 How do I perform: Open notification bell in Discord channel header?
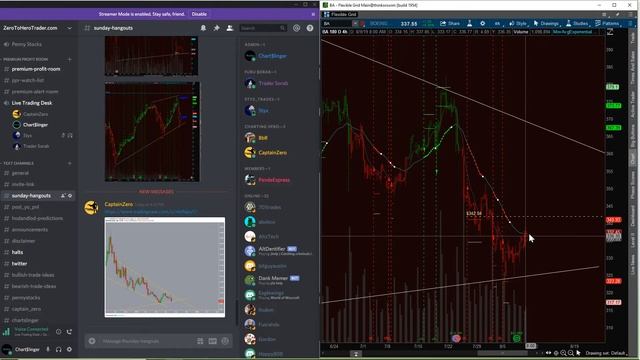[x=203, y=28]
